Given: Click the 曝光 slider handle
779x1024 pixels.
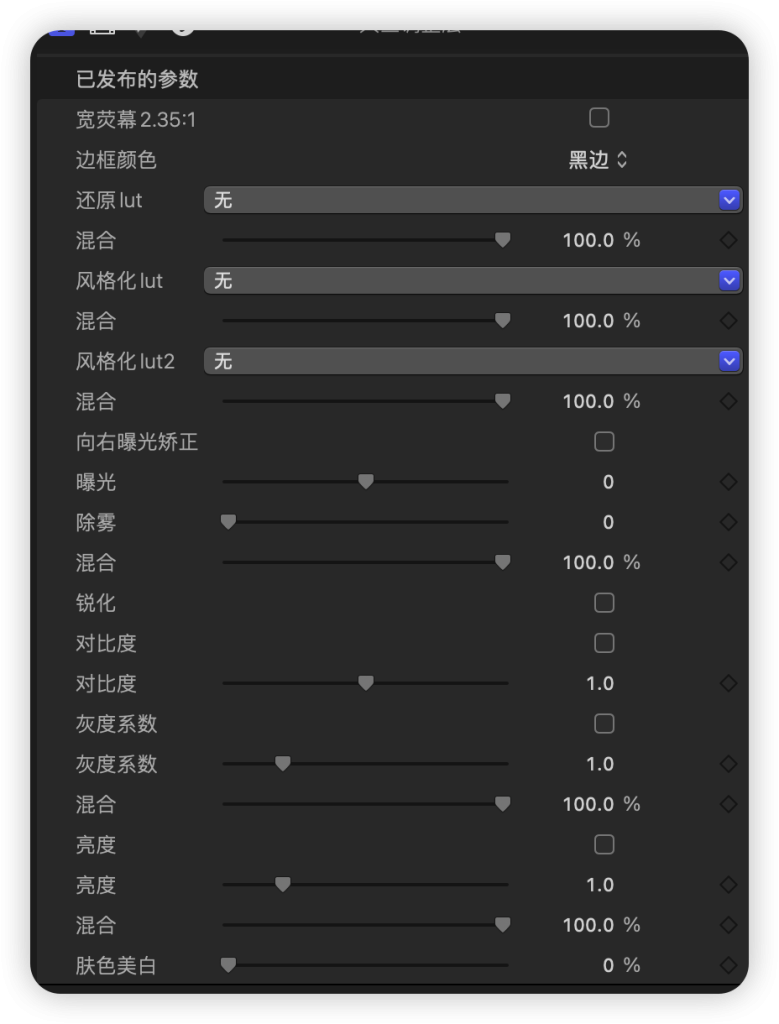Looking at the screenshot, I should tap(366, 482).
